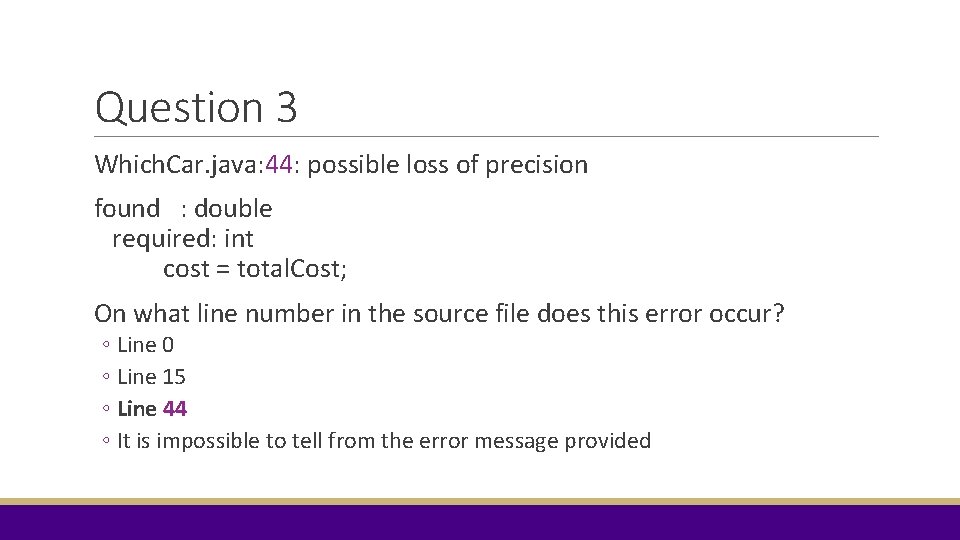Select the "found : double" line

pos(184,209)
